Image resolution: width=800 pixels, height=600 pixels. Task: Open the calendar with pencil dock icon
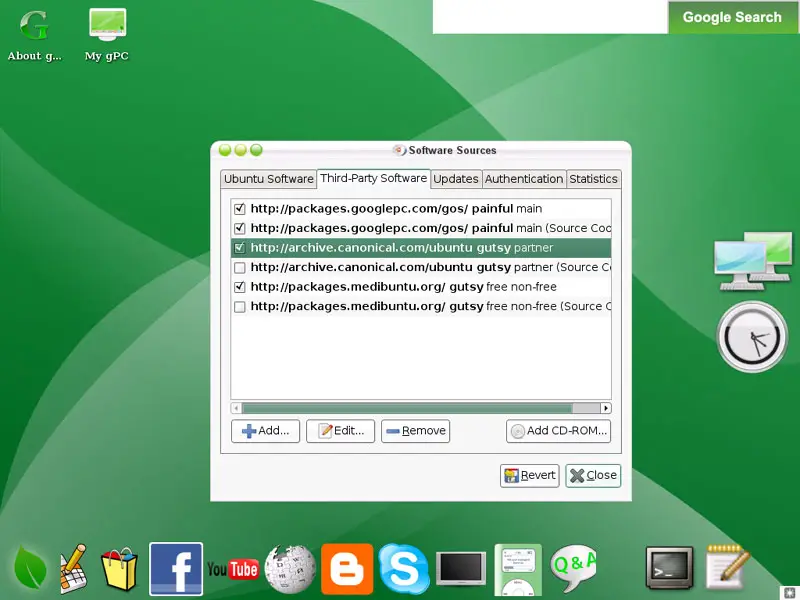tap(73, 568)
